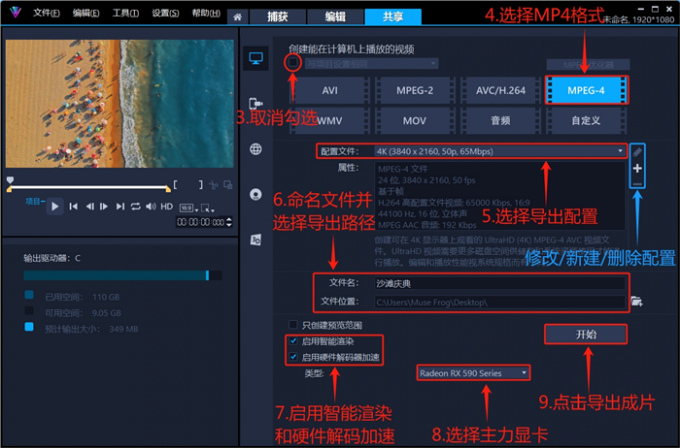
Task: Step to the previous frame
Action: point(90,206)
